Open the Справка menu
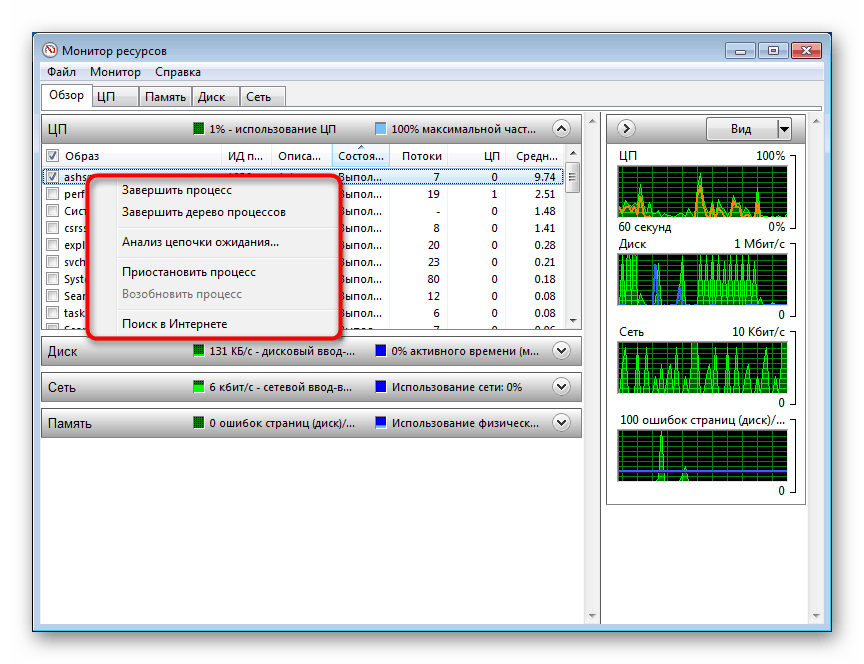864x664 pixels. tap(177, 72)
